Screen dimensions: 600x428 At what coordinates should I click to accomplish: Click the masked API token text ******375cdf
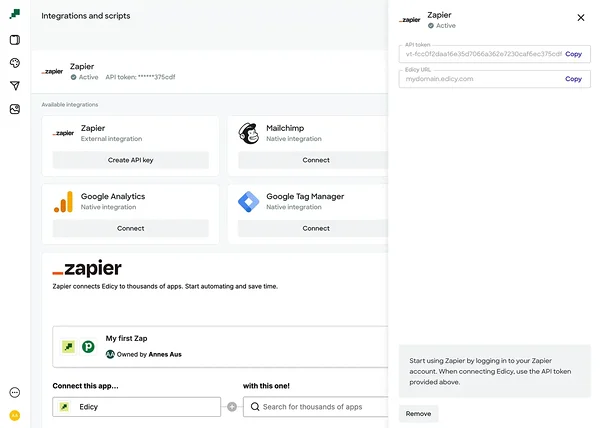point(157,77)
